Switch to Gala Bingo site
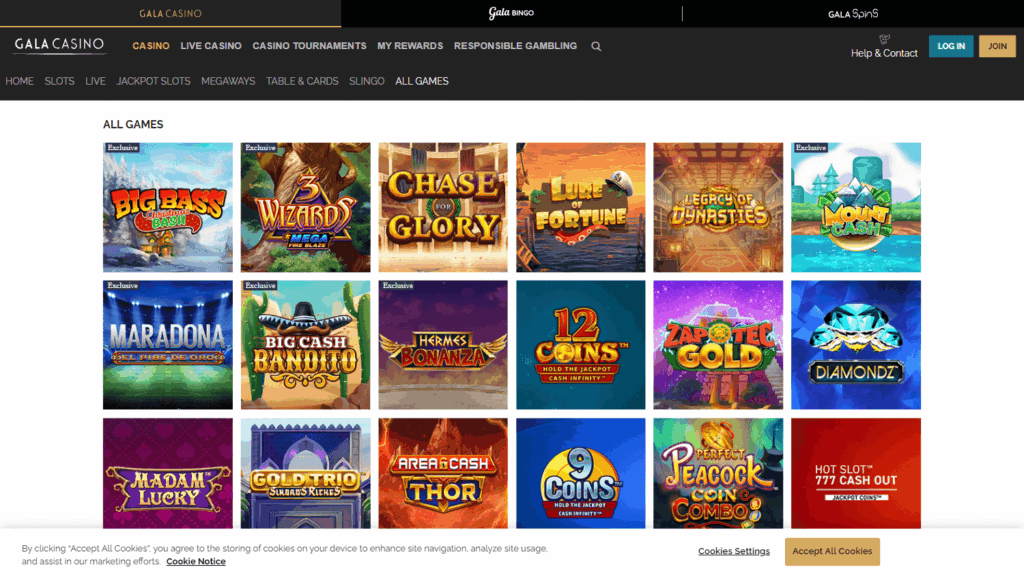Image resolution: width=1024 pixels, height=576 pixels. tap(511, 14)
